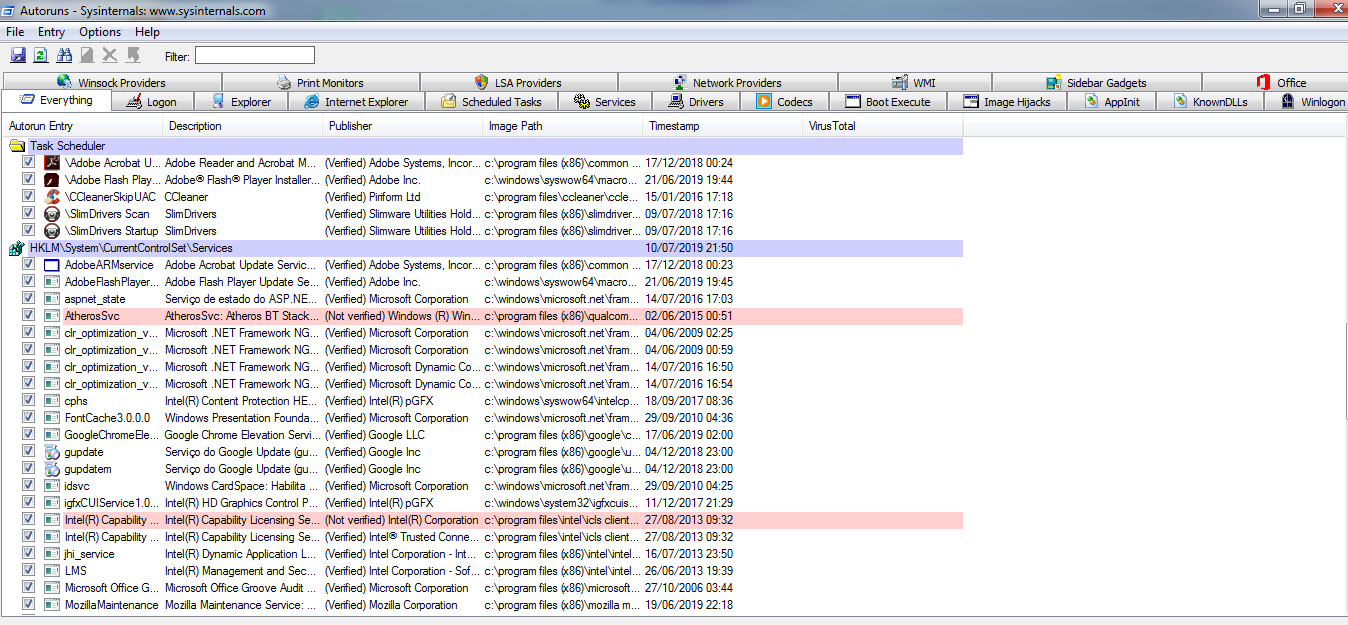Open the Options menu
1348x625 pixels.
[x=100, y=32]
